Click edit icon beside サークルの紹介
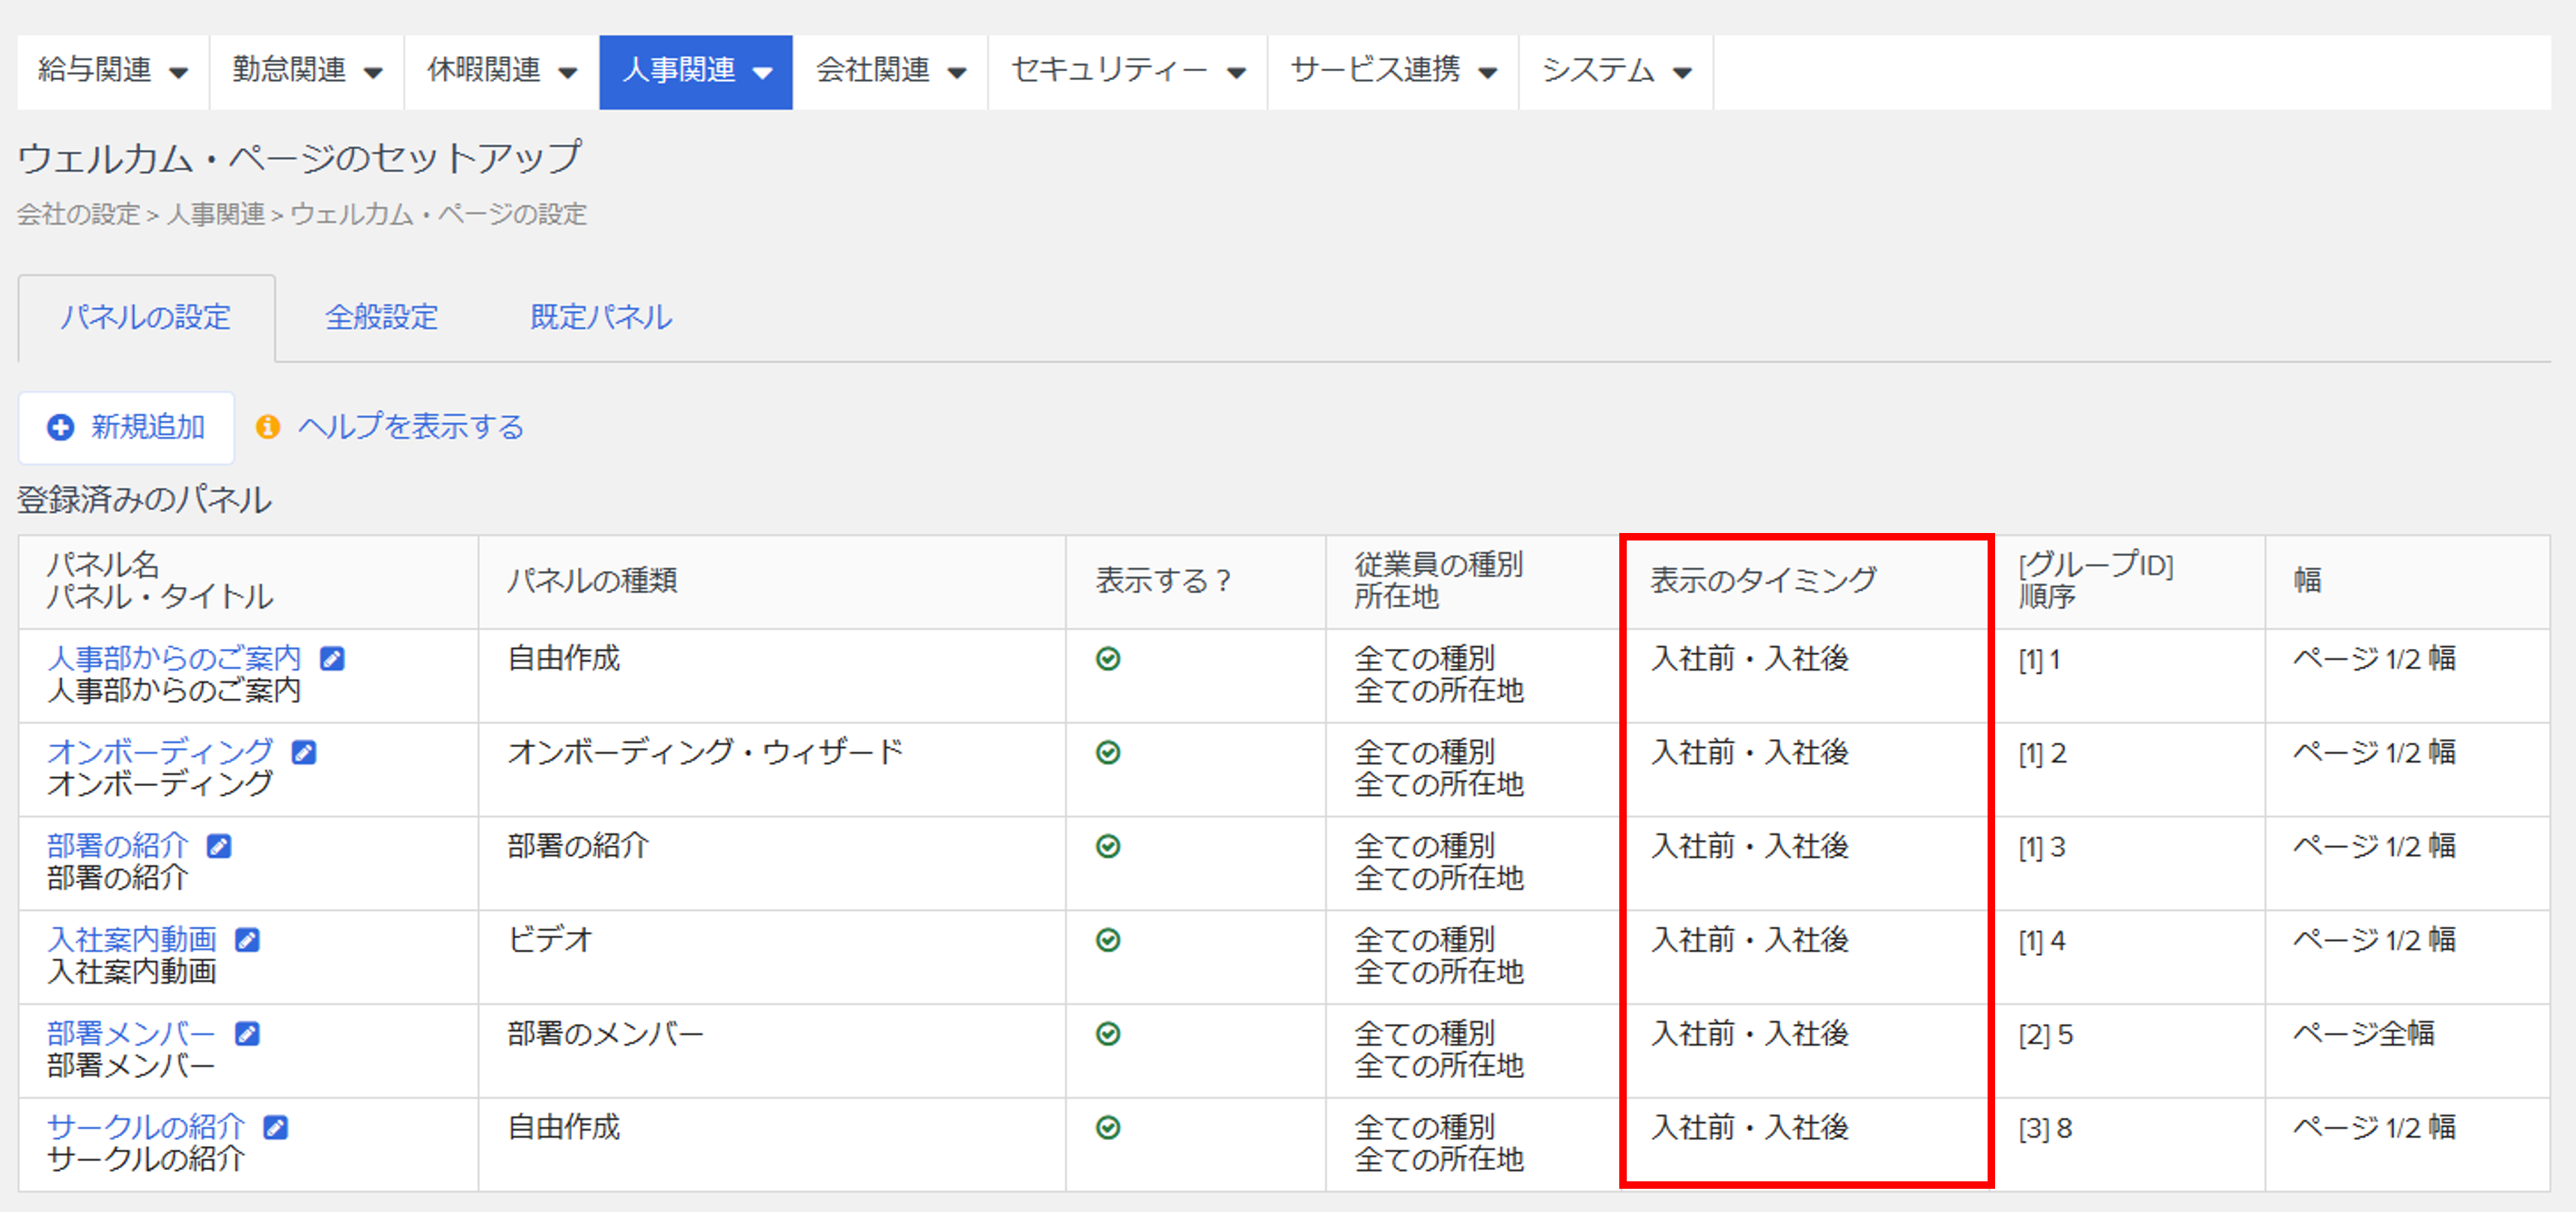The width and height of the screenshot is (2576, 1212). click(x=275, y=1127)
